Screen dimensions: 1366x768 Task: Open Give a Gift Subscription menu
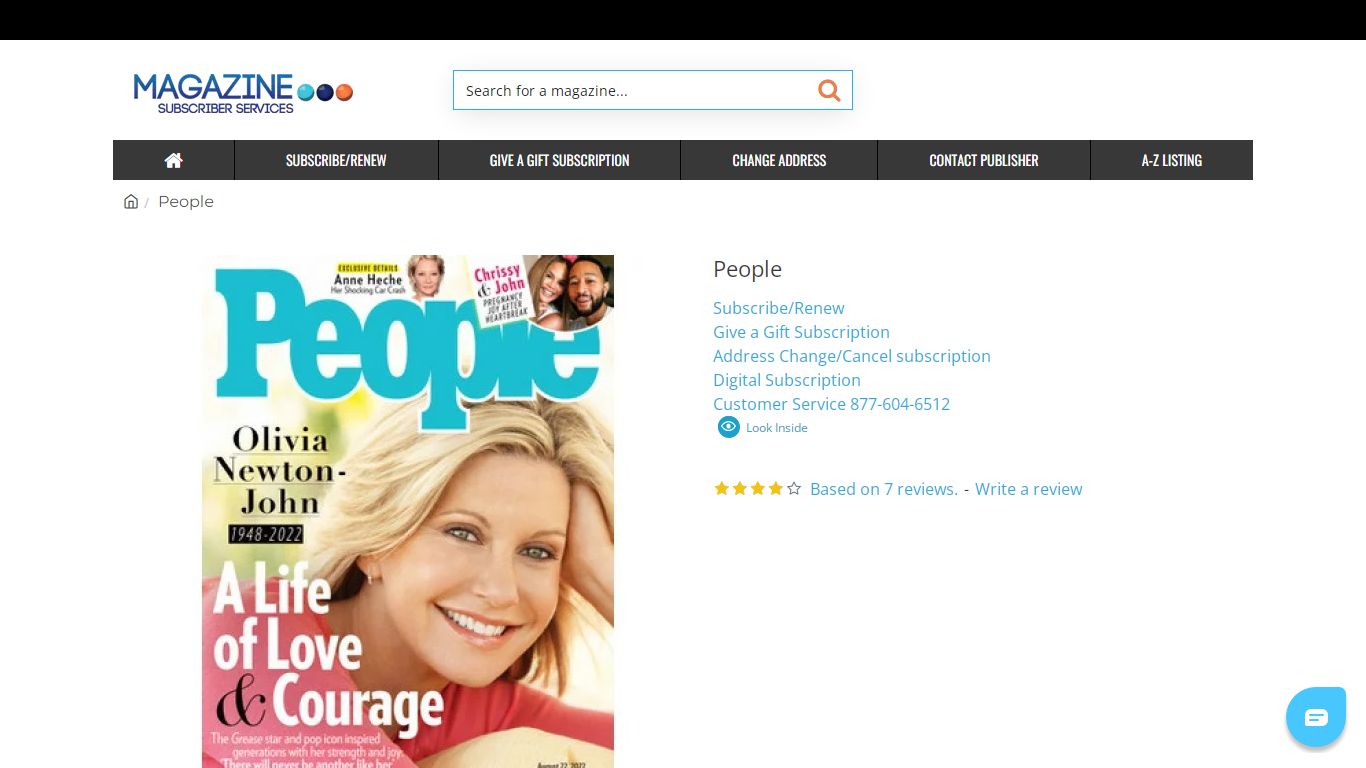[559, 160]
